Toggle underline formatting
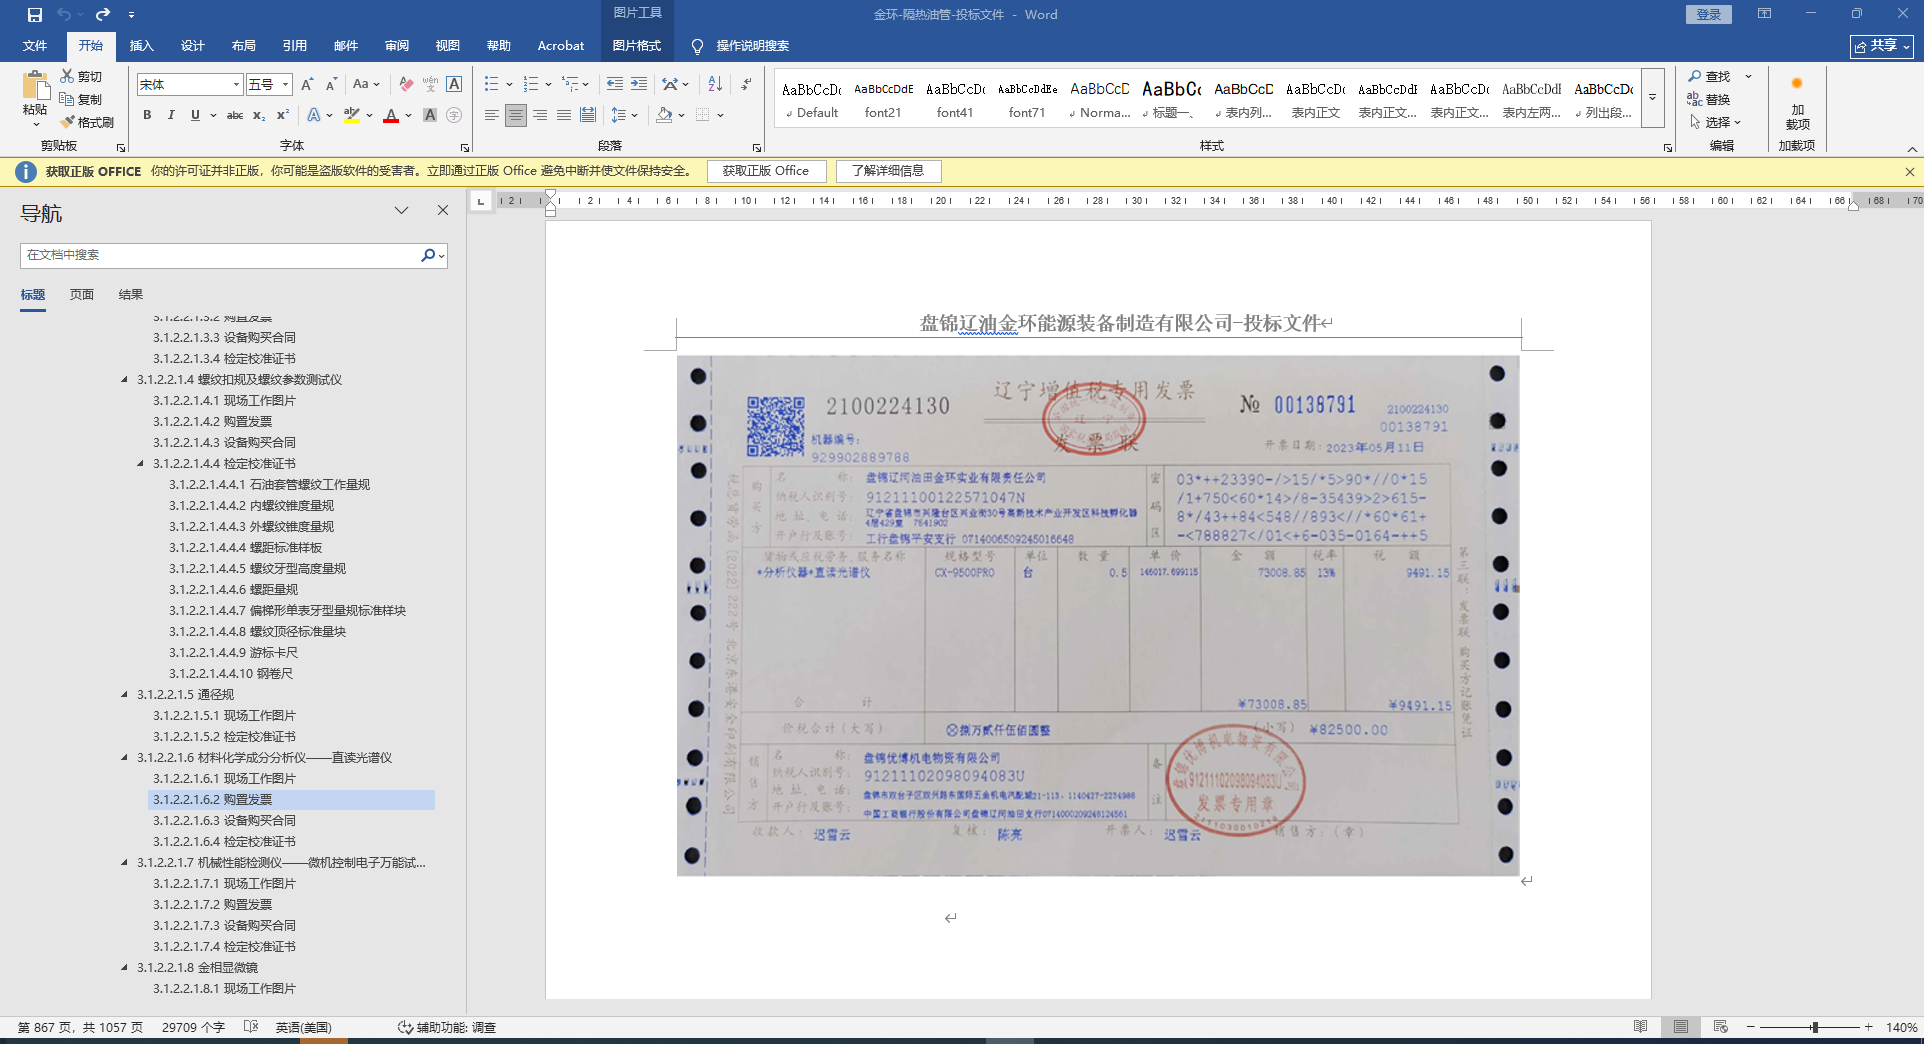Viewport: 1924px width, 1044px height. (195, 116)
